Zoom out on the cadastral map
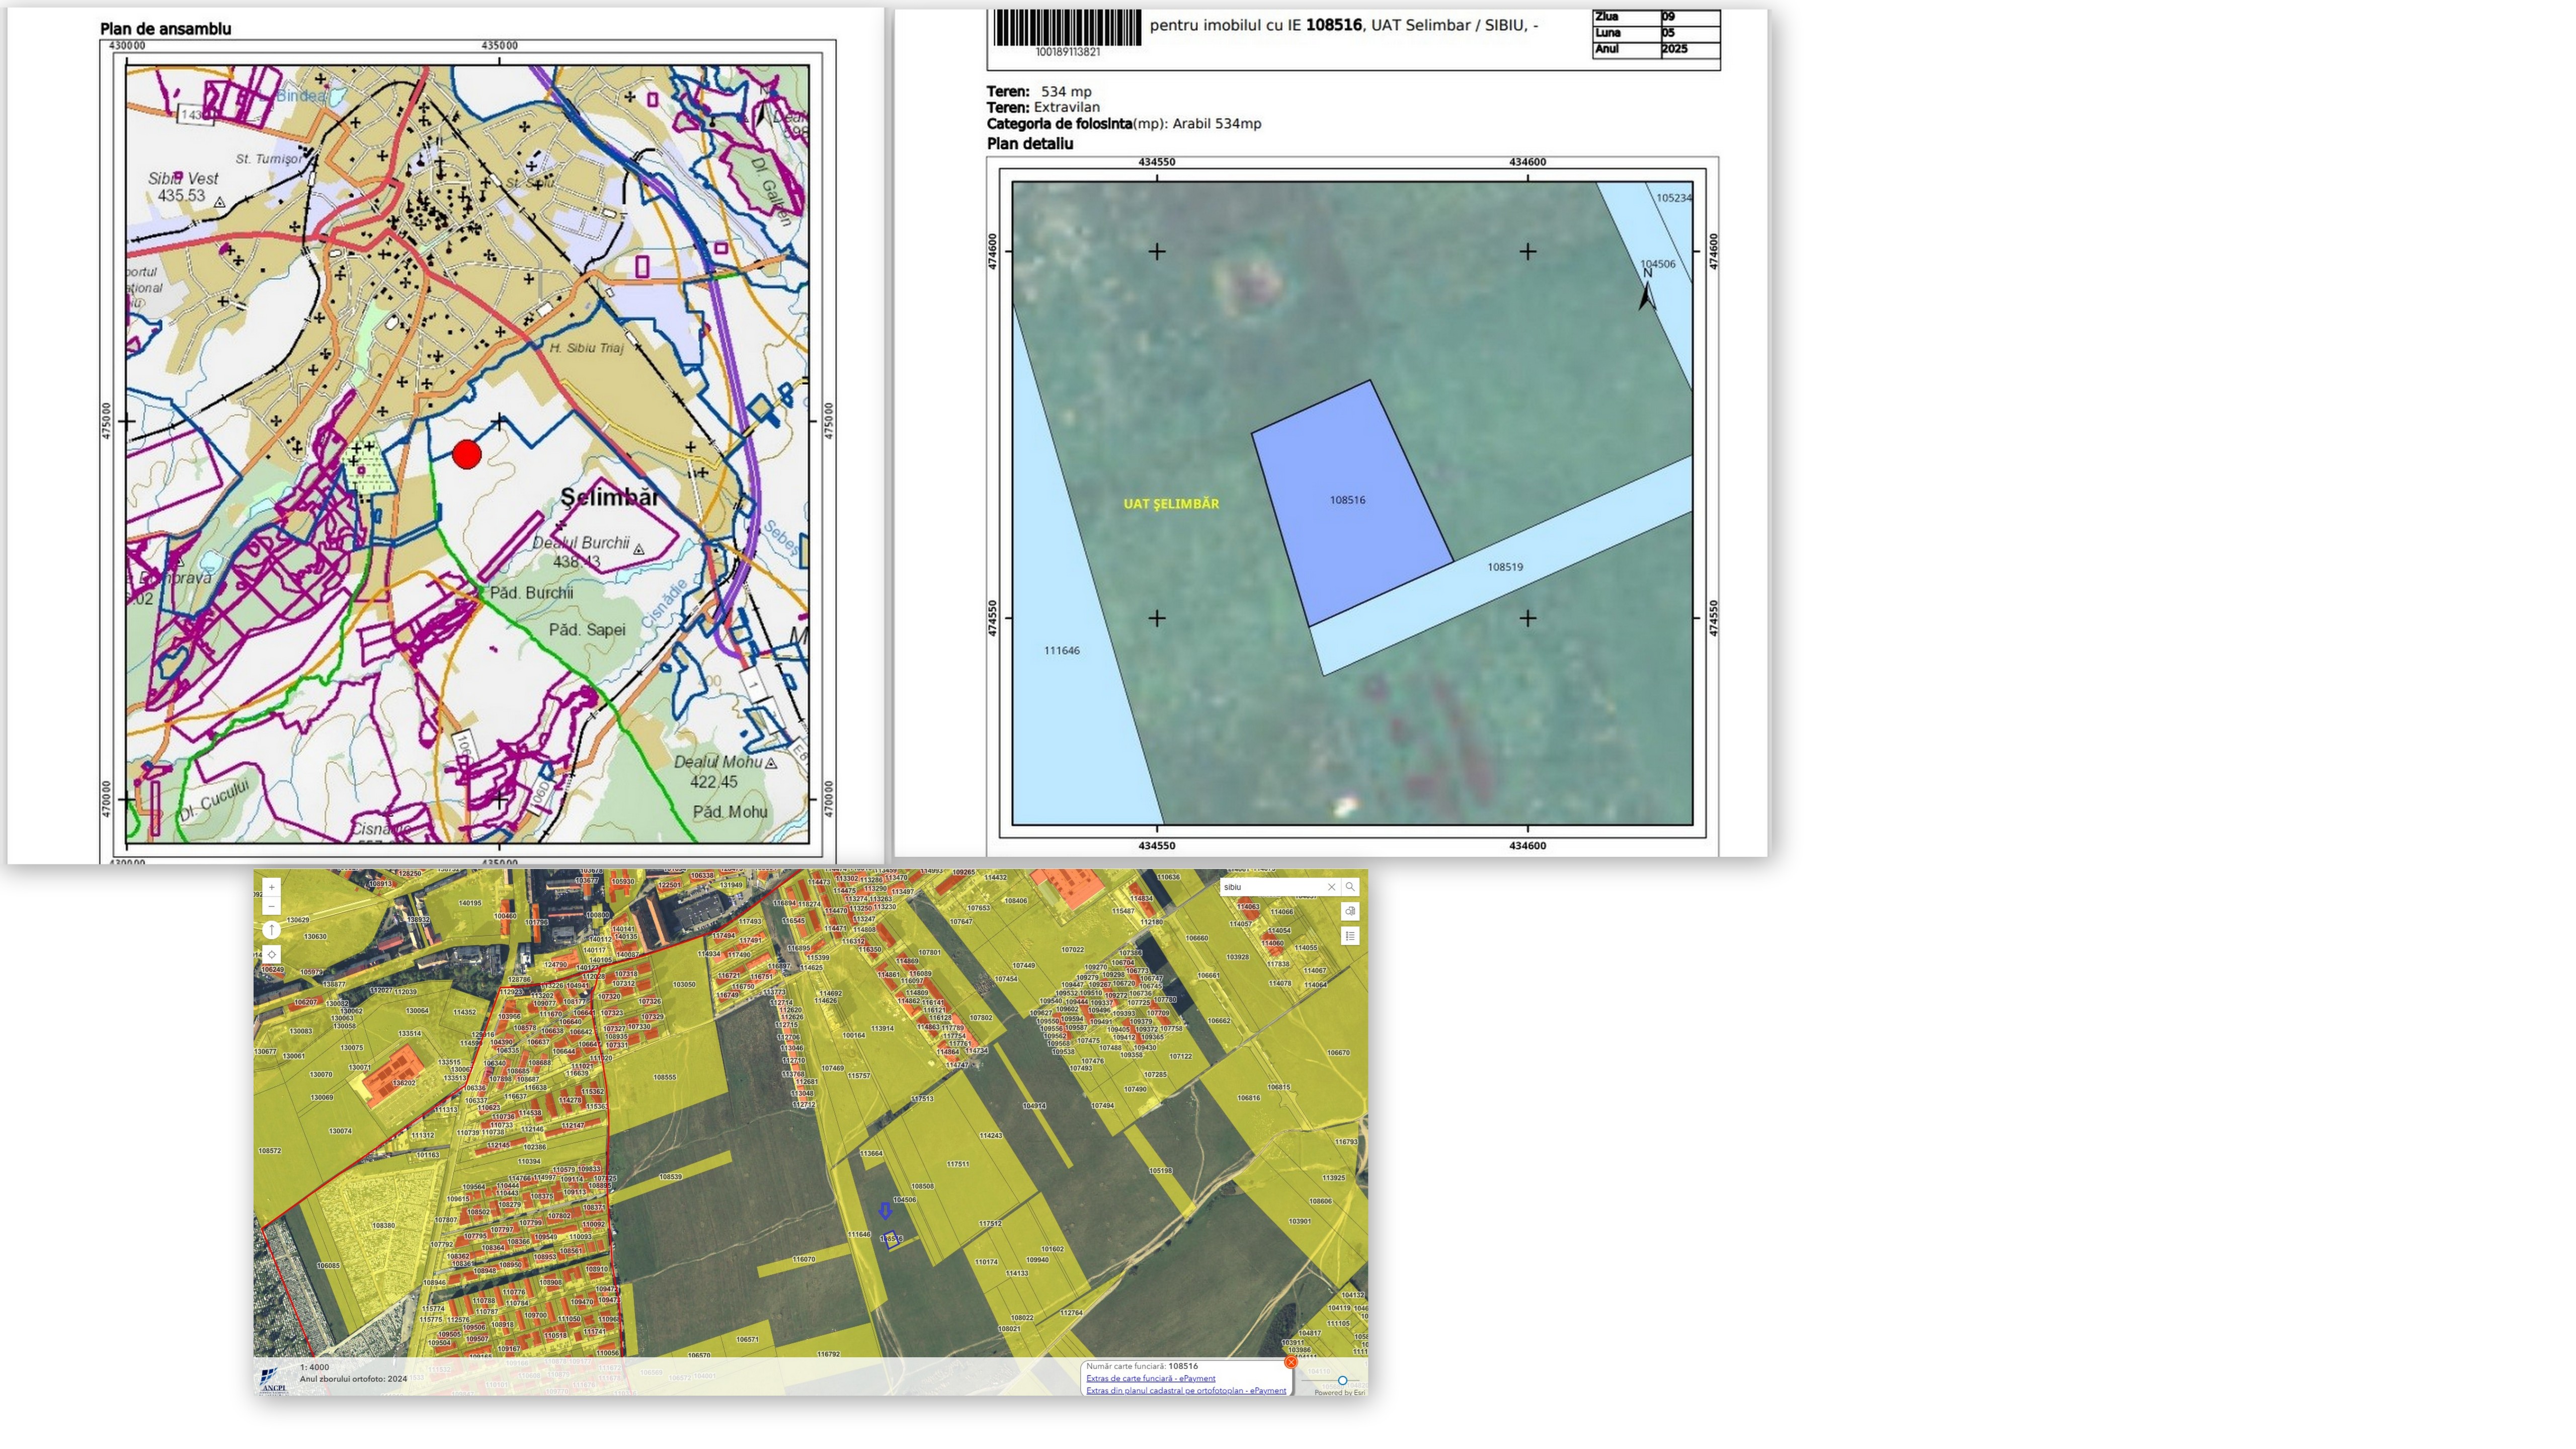Image resolution: width=2576 pixels, height=1449 pixels. click(271, 907)
